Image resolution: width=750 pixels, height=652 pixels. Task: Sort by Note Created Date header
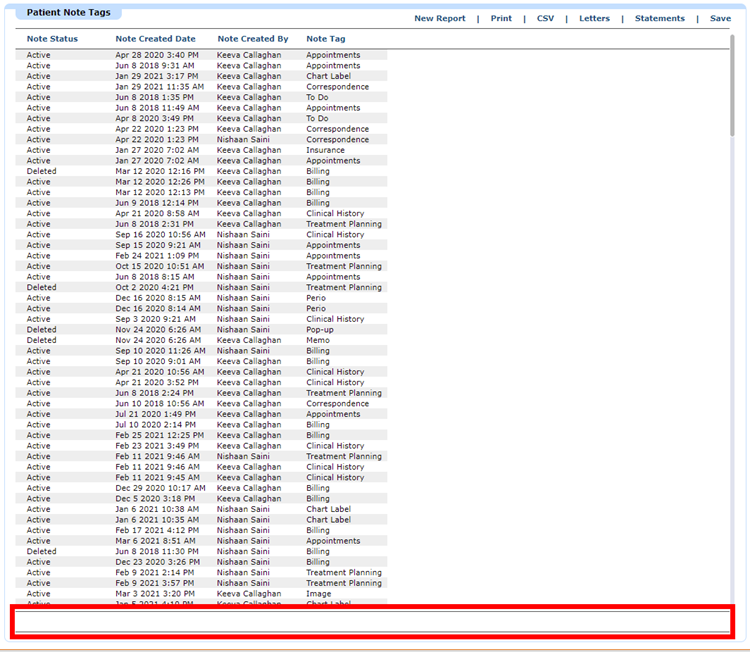155,39
